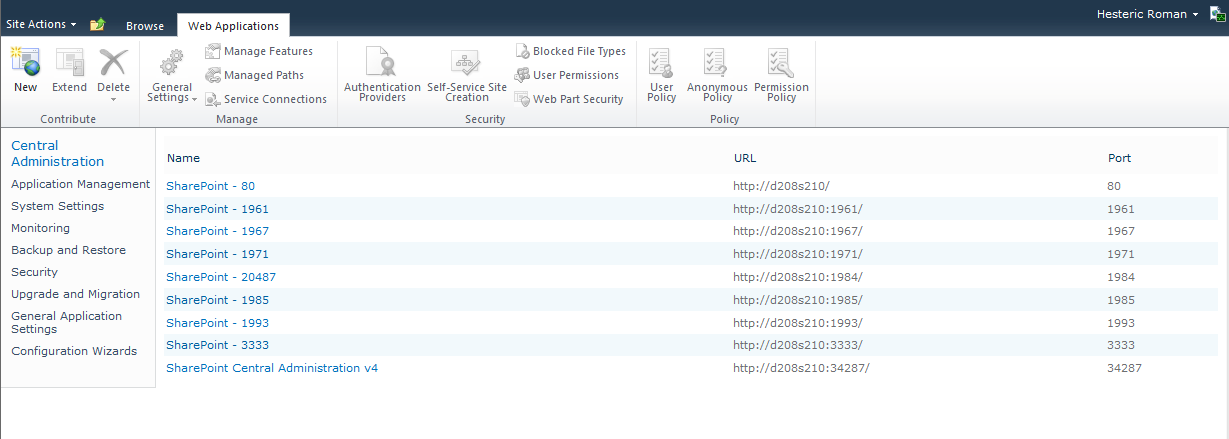Image resolution: width=1229 pixels, height=439 pixels.
Task: Click the port value 34287
Action: tap(1124, 368)
